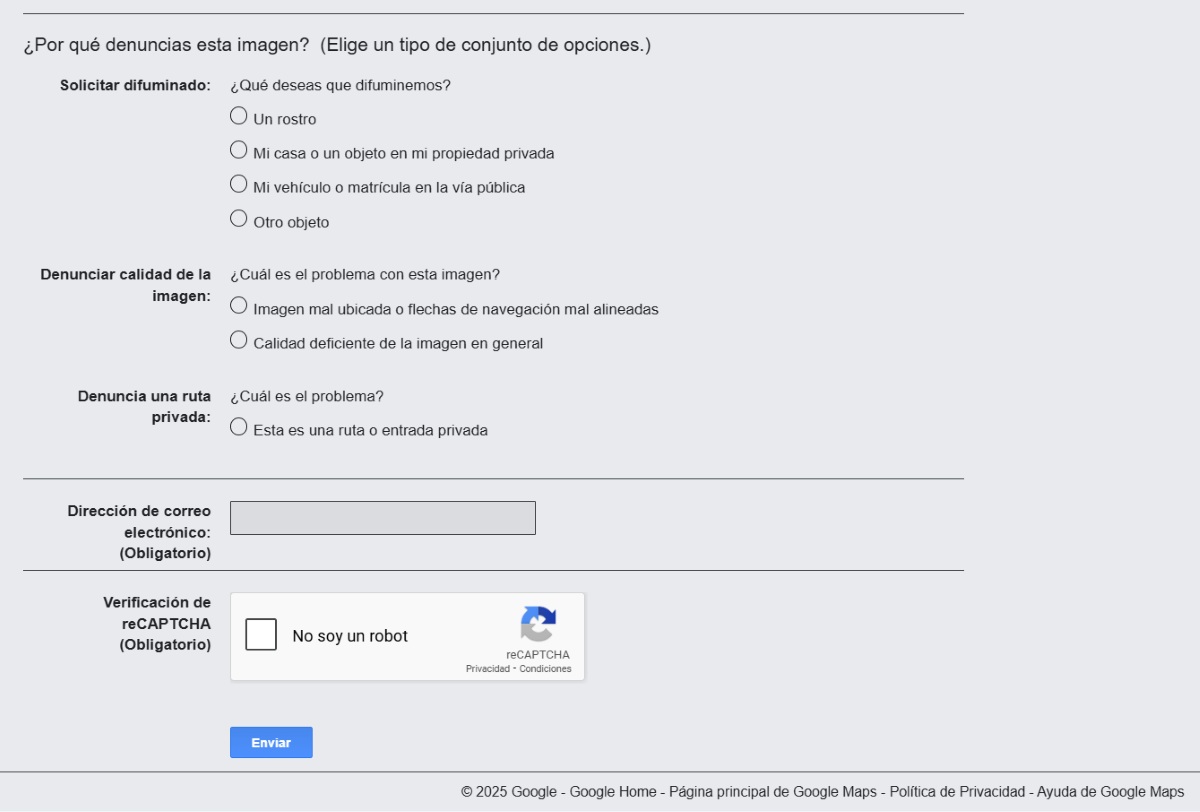This screenshot has height=812, width=1200.
Task: Open reCAPTCHA "Privacidad" link
Action: (x=487, y=669)
